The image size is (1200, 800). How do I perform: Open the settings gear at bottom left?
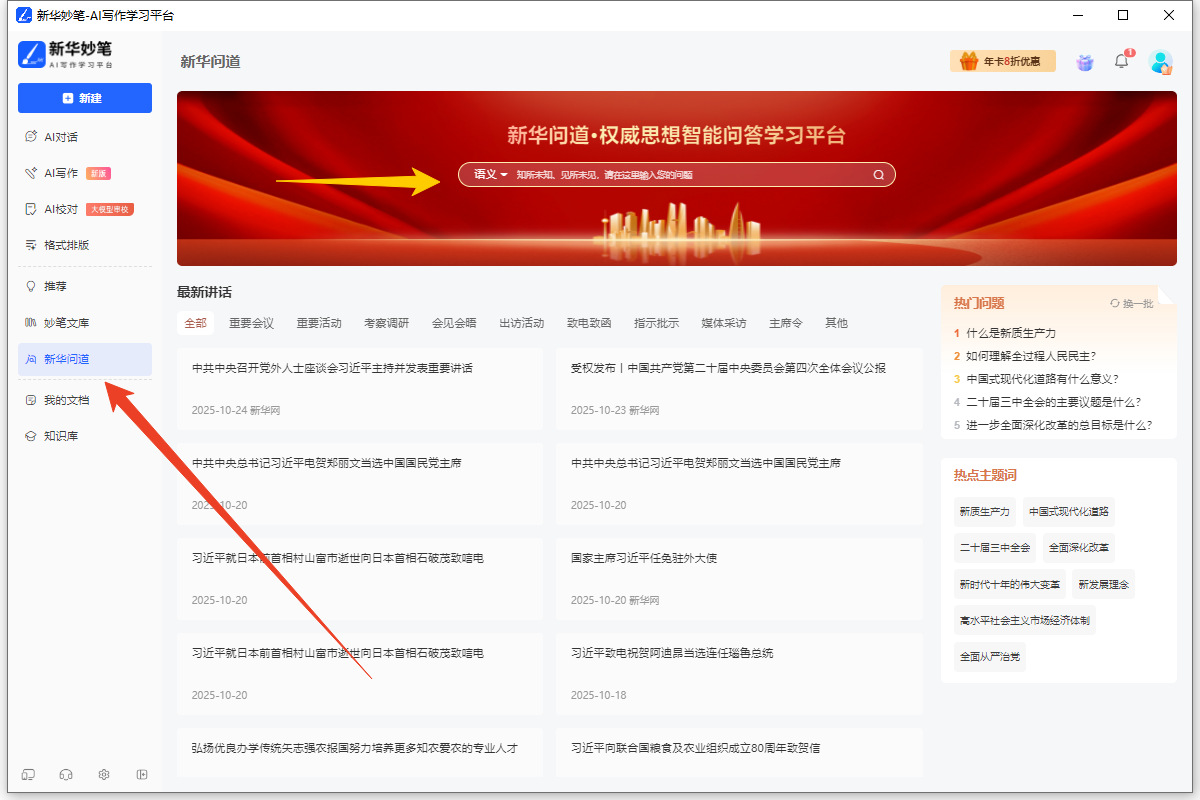tap(103, 775)
